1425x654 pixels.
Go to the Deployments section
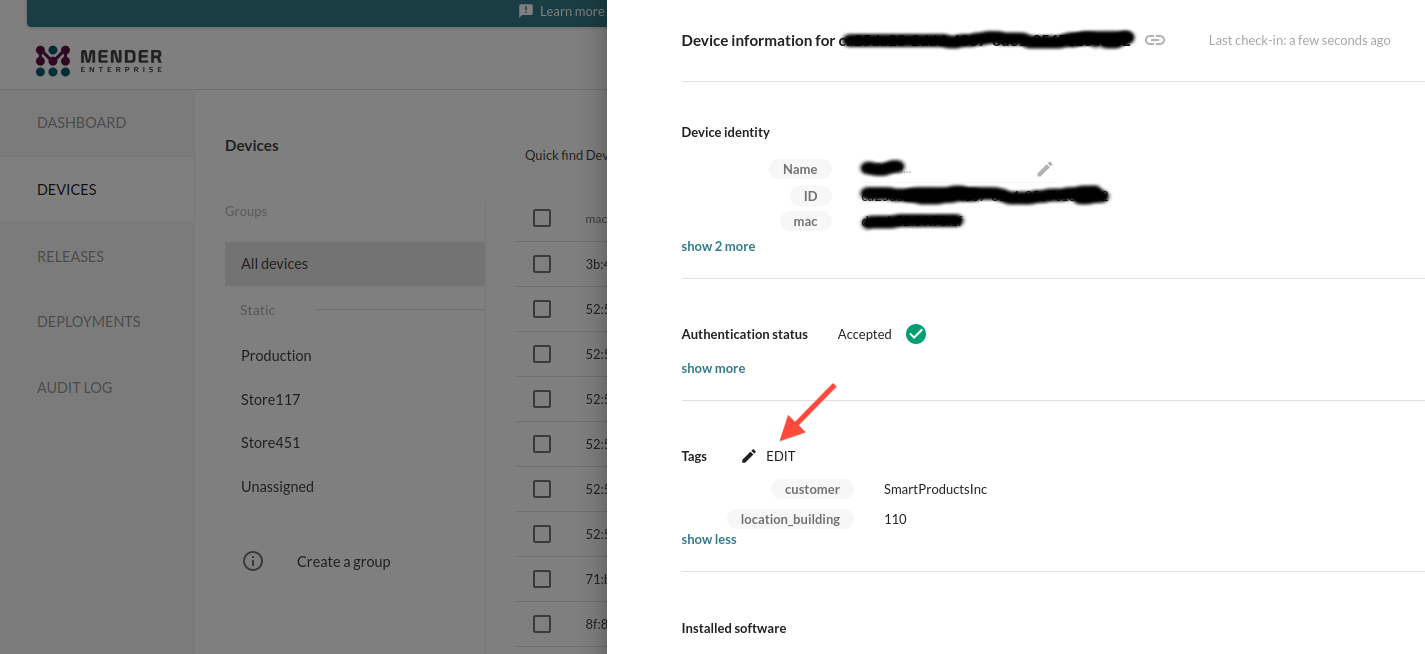click(x=89, y=322)
